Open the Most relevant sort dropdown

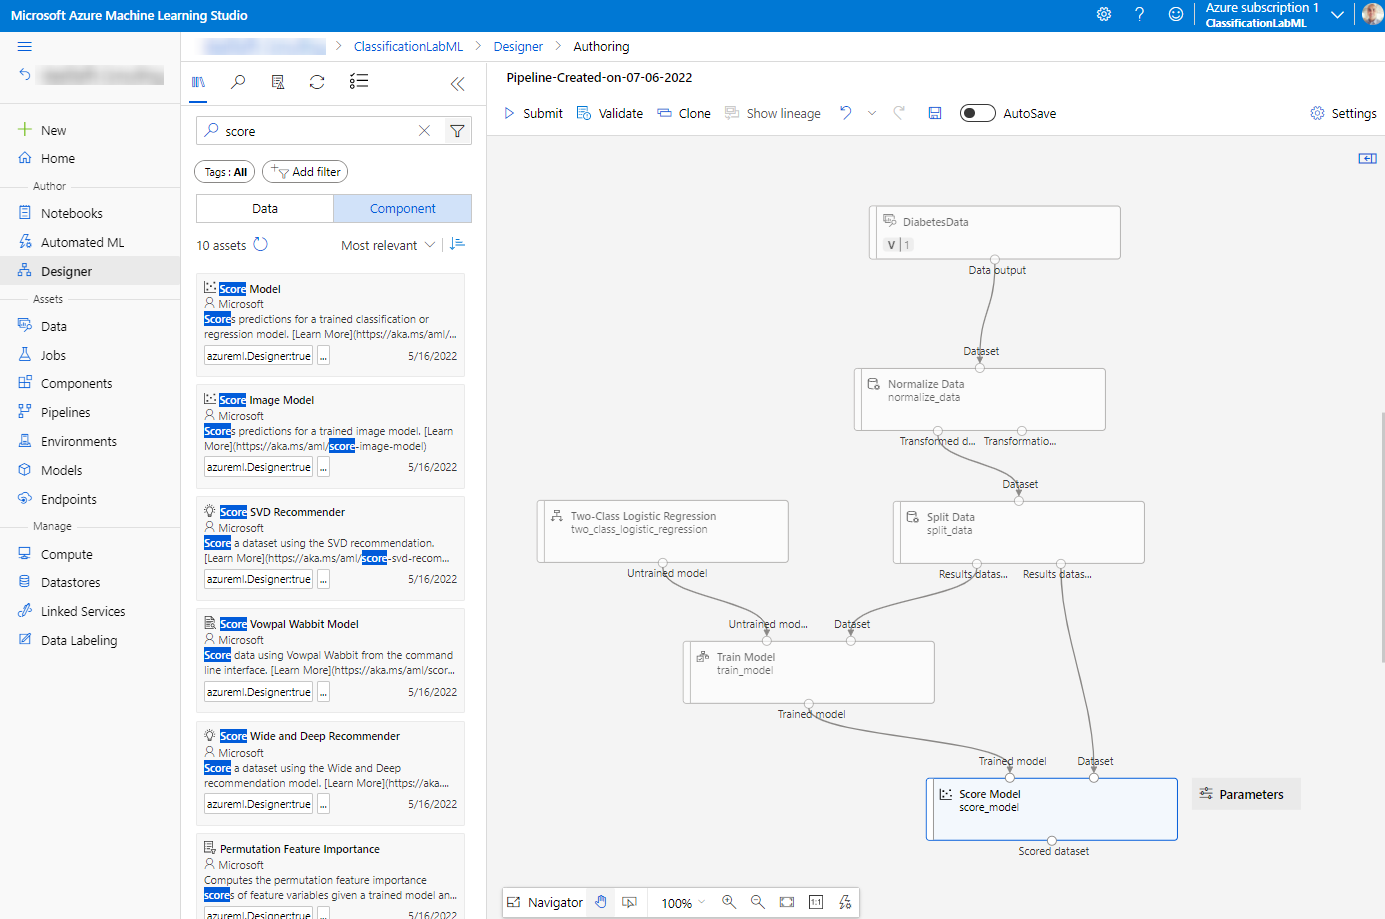(387, 245)
